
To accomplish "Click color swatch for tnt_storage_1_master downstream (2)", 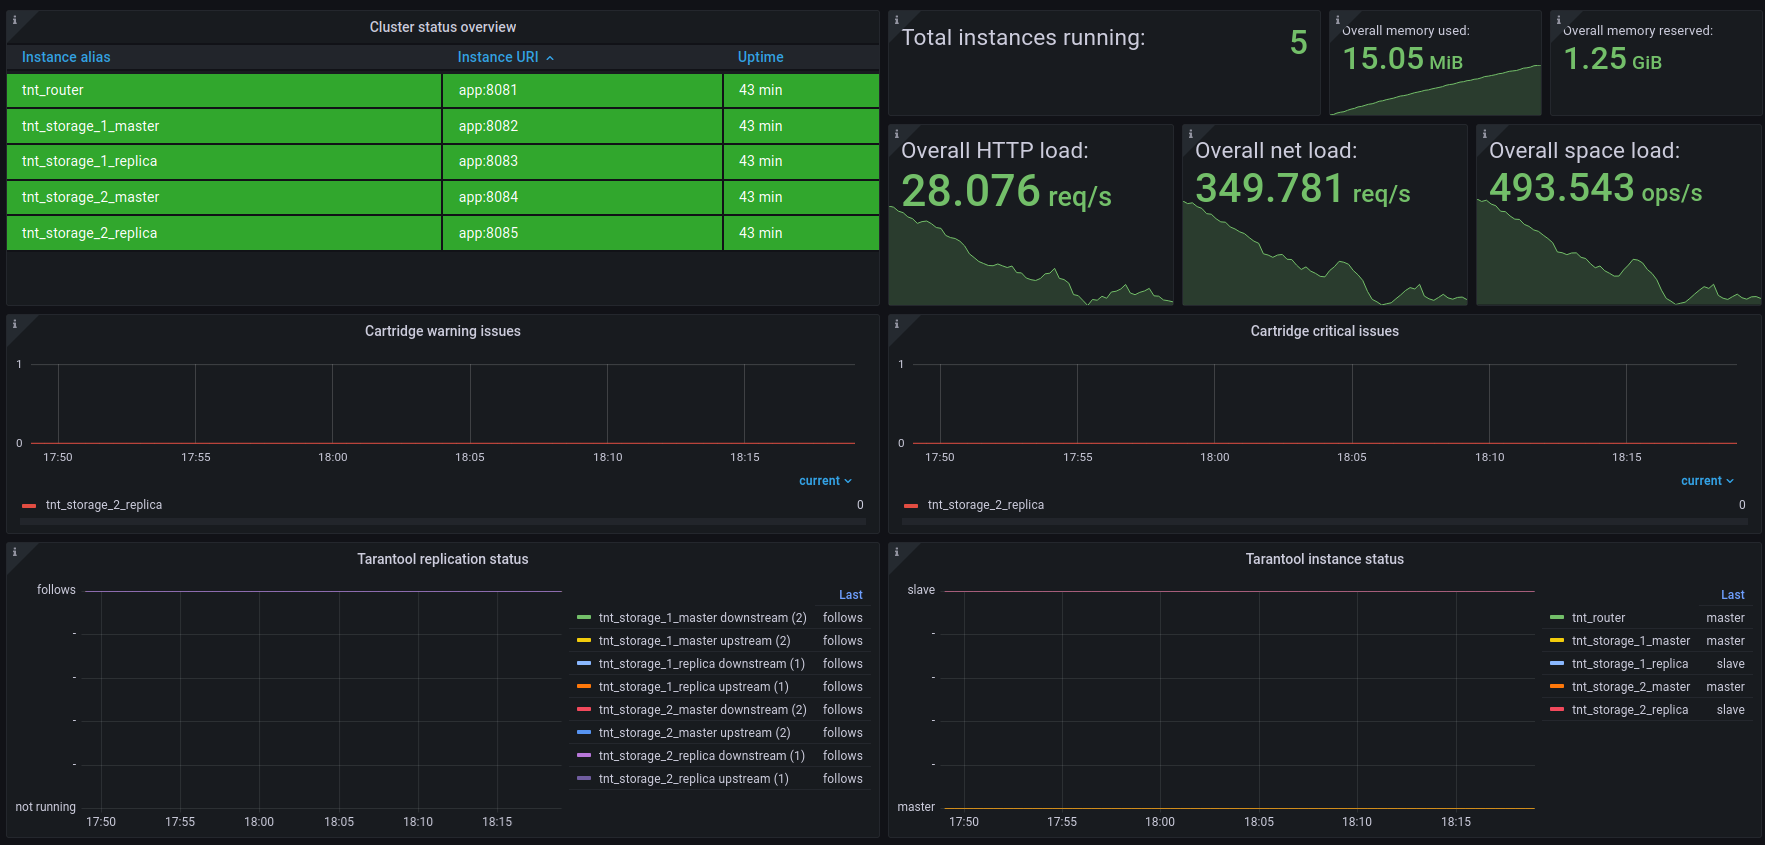I will pyautogui.click(x=584, y=618).
